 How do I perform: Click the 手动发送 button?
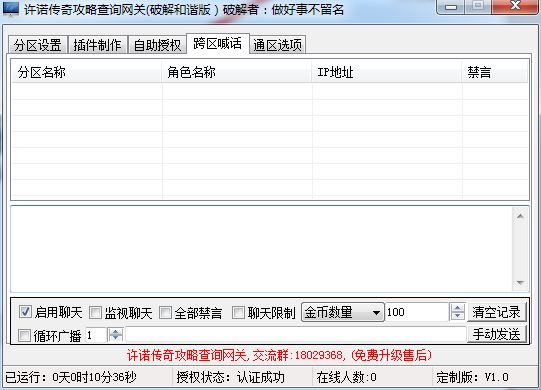coord(496,334)
